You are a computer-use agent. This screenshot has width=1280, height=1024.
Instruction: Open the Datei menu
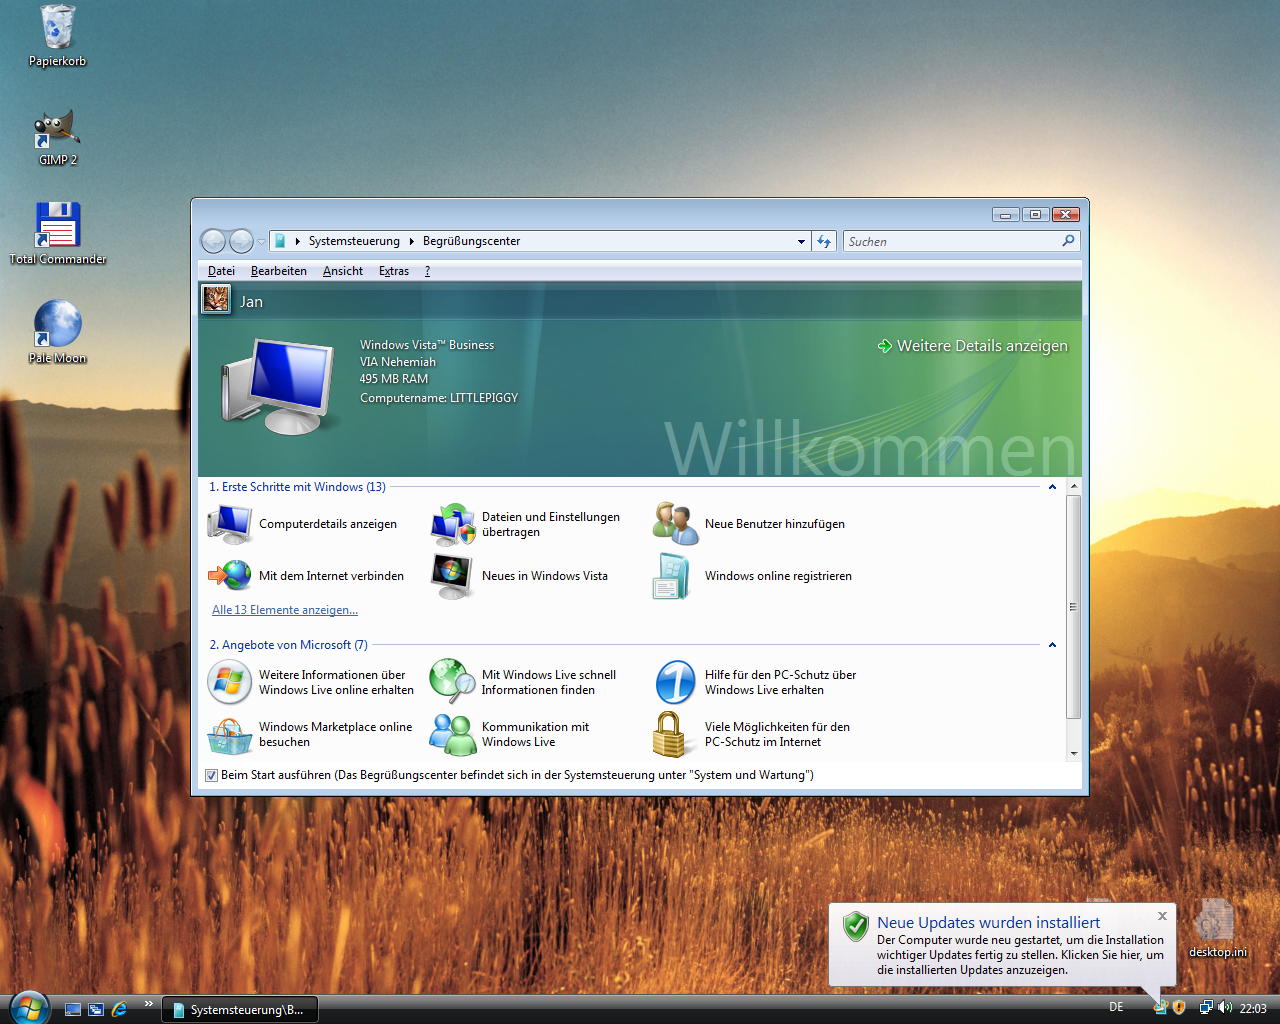[221, 271]
